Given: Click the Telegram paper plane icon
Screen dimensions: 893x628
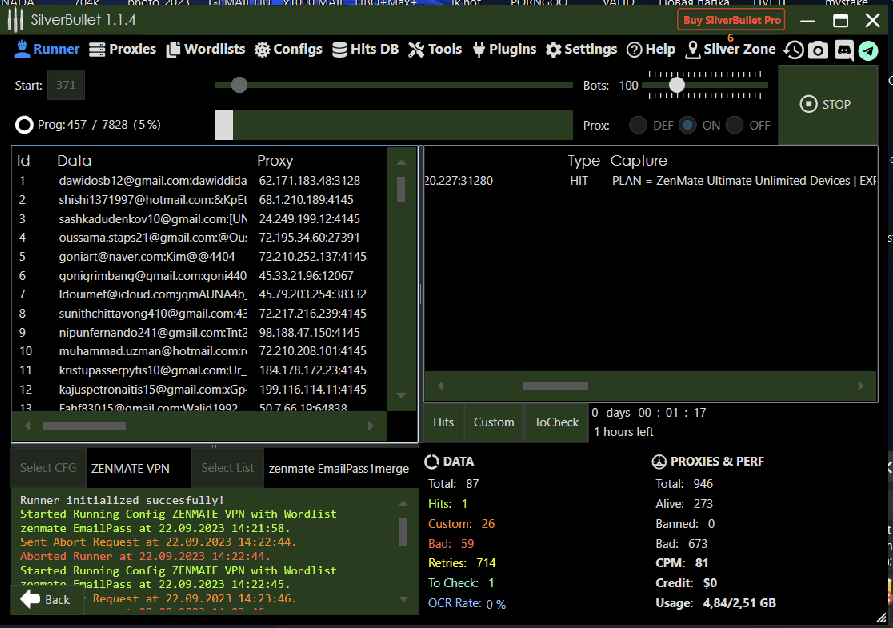Looking at the screenshot, I should pyautogui.click(x=868, y=50).
